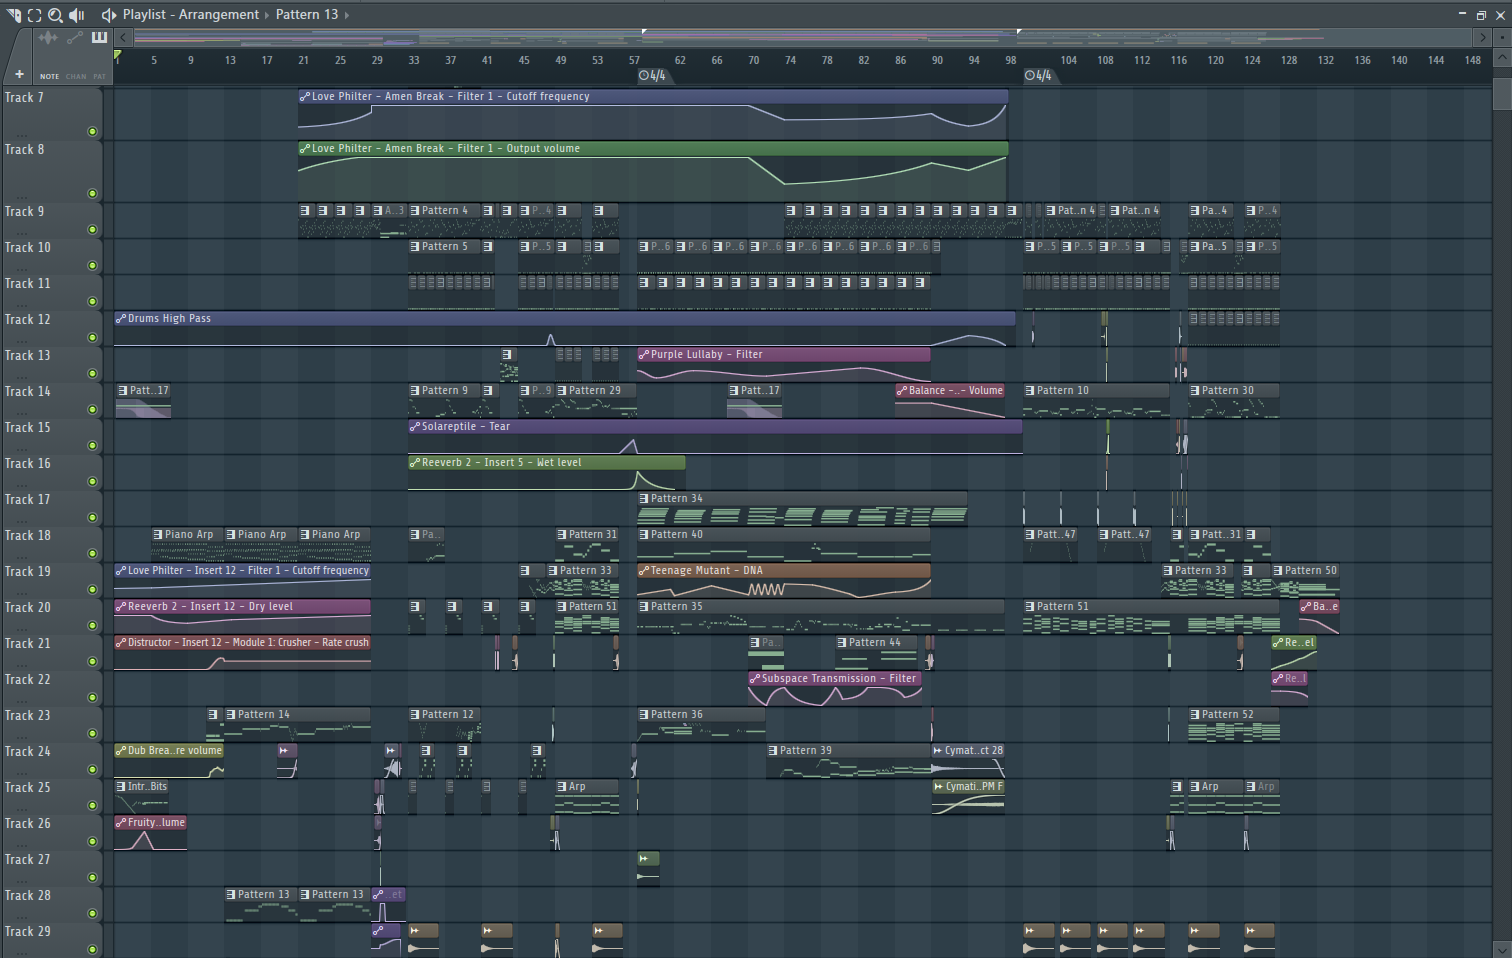Open the menu icon of the Pattern 52 clip
This screenshot has width=1512, height=958.
coord(1195,715)
